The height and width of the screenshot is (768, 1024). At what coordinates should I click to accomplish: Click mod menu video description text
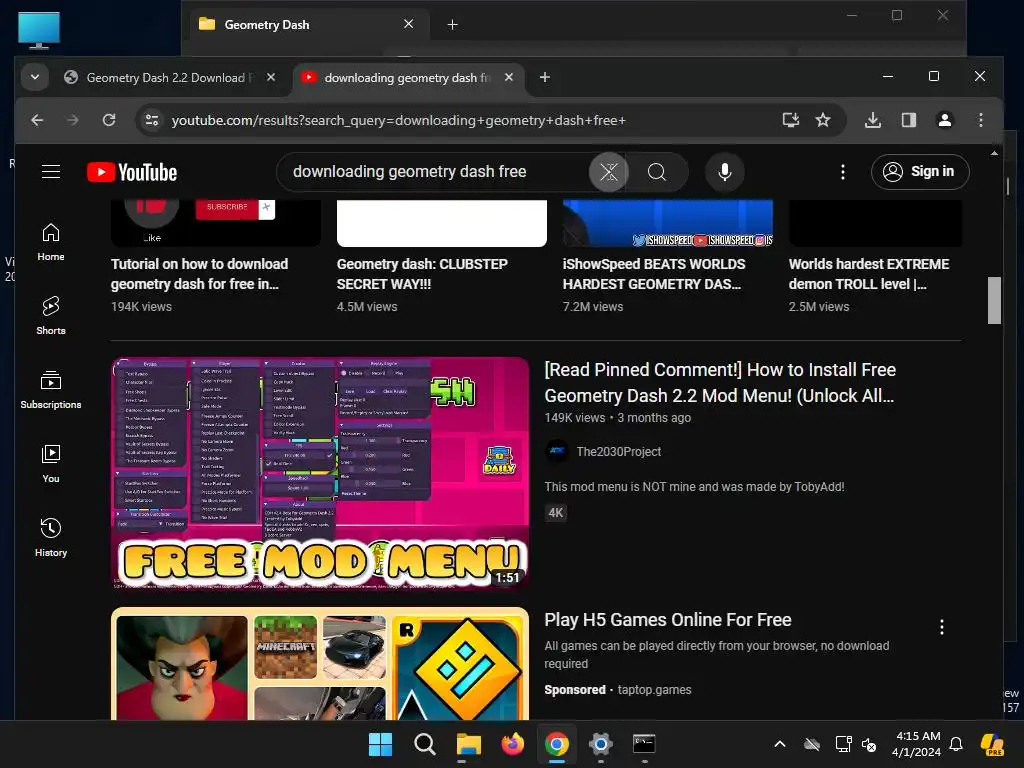click(694, 487)
